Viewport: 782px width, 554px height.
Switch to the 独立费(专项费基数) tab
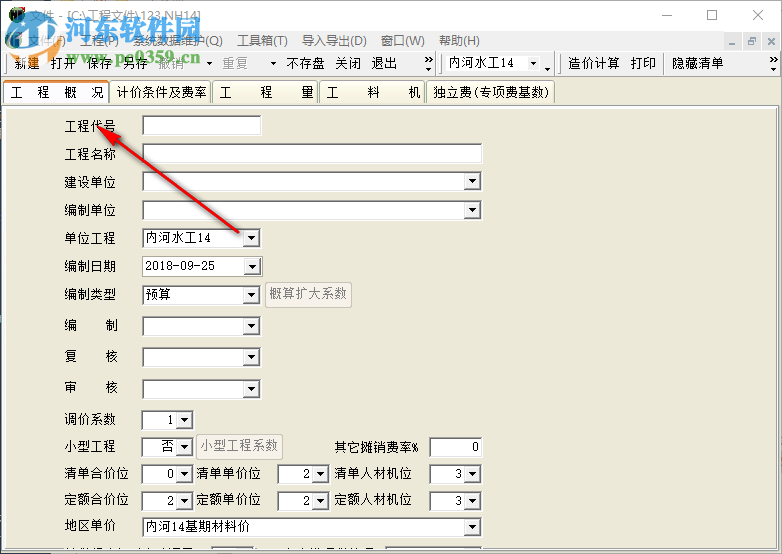[x=491, y=92]
